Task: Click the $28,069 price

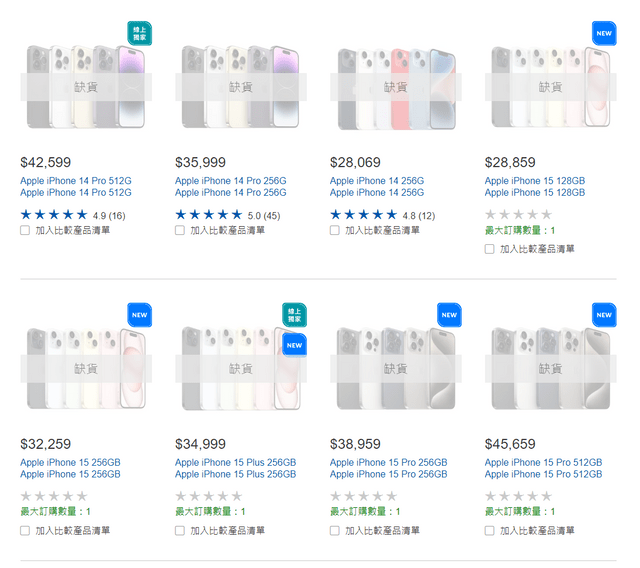Action: pyautogui.click(x=355, y=162)
